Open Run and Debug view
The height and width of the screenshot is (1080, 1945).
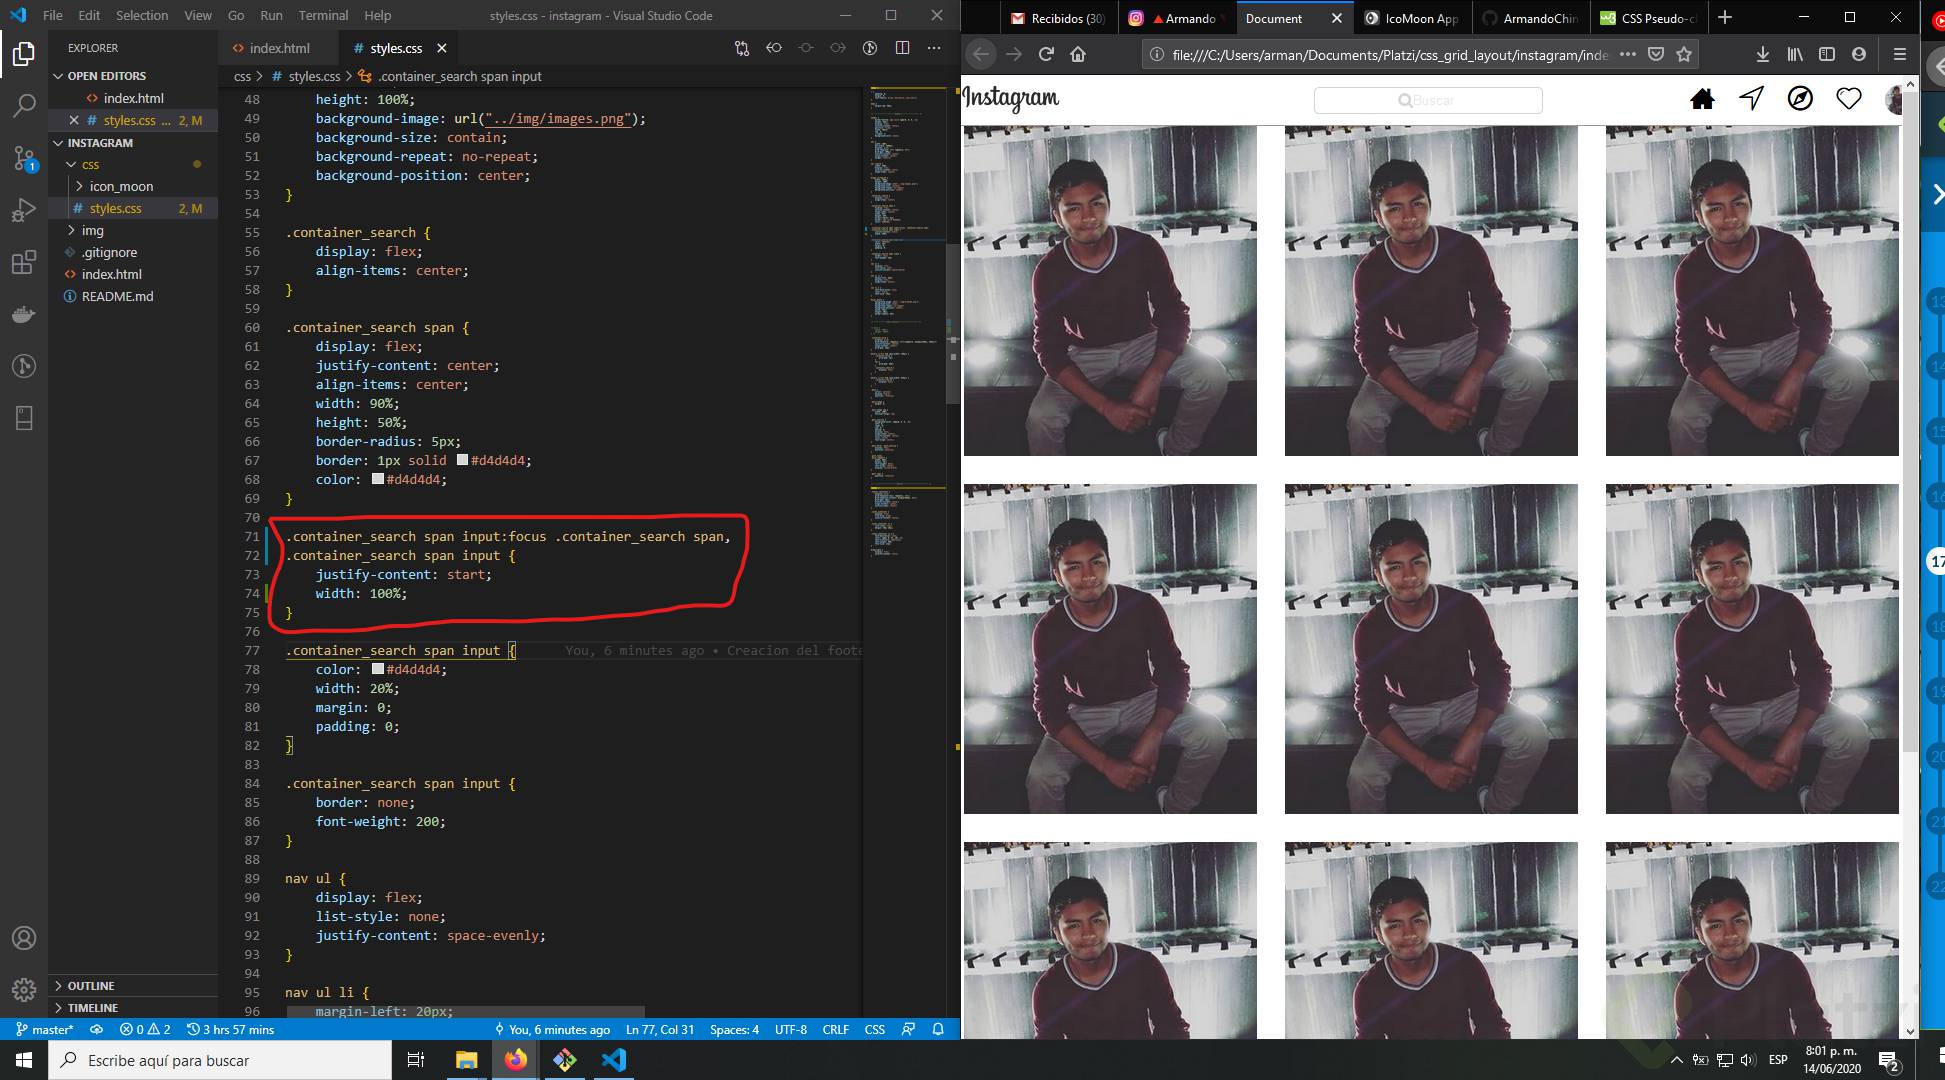coord(24,210)
